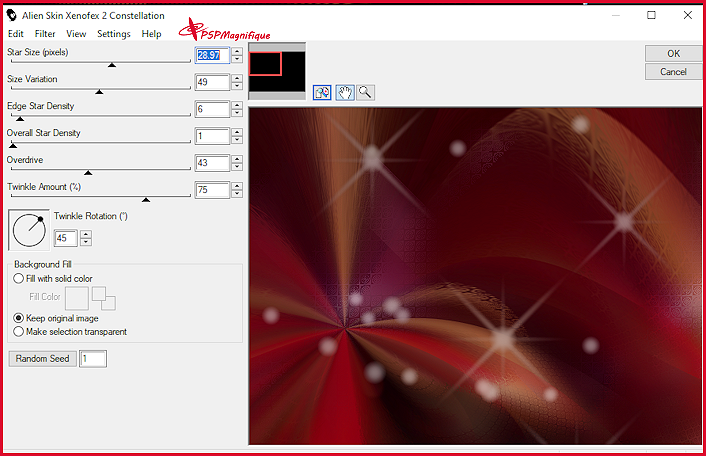
Task: Increase Twinkle Rotation with up arrow
Action: (86, 234)
